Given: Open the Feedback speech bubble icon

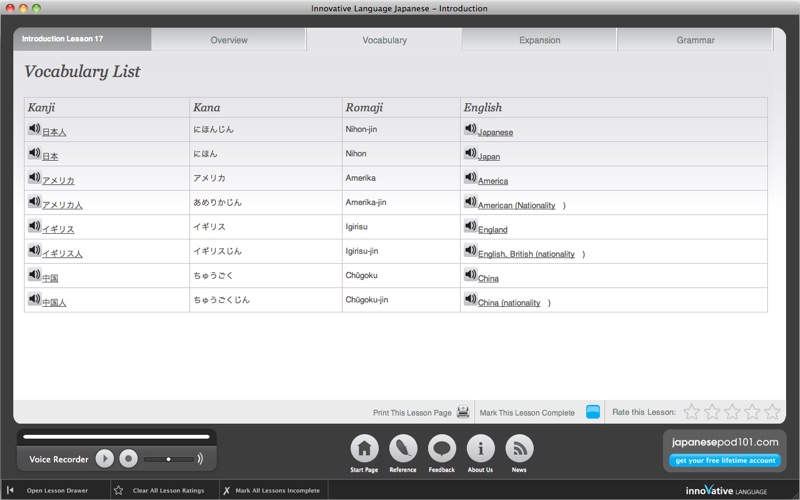Looking at the screenshot, I should [x=442, y=449].
